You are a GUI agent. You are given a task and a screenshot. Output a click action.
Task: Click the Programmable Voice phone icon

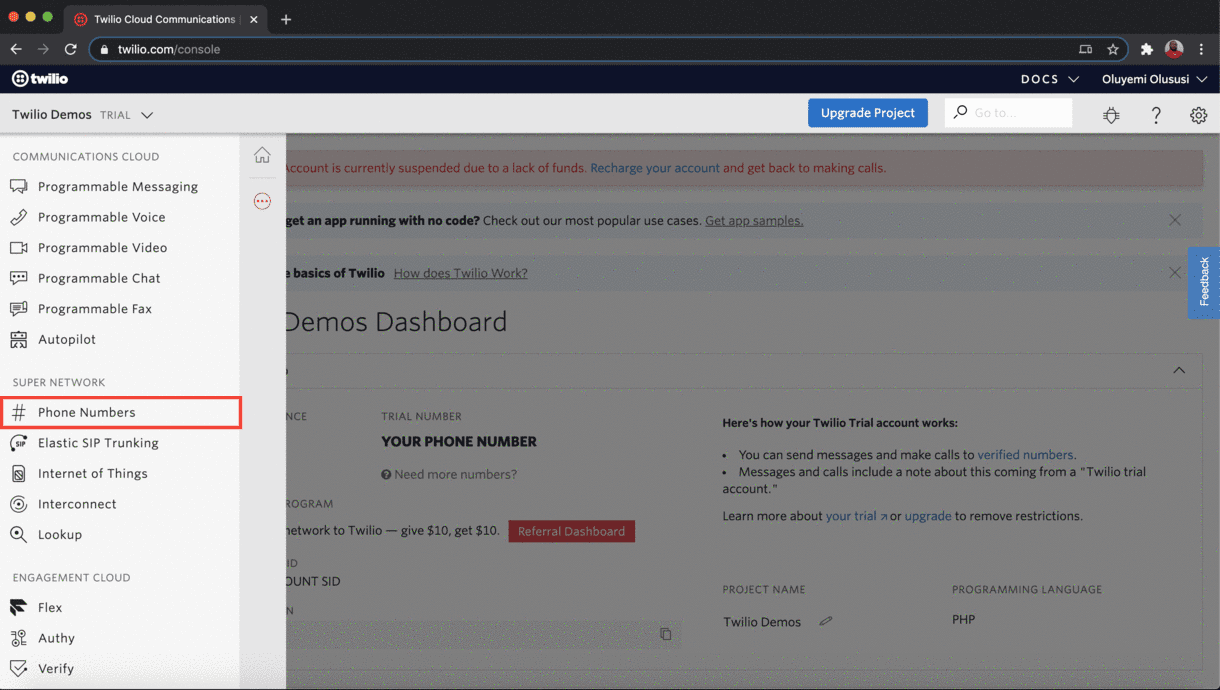point(18,217)
